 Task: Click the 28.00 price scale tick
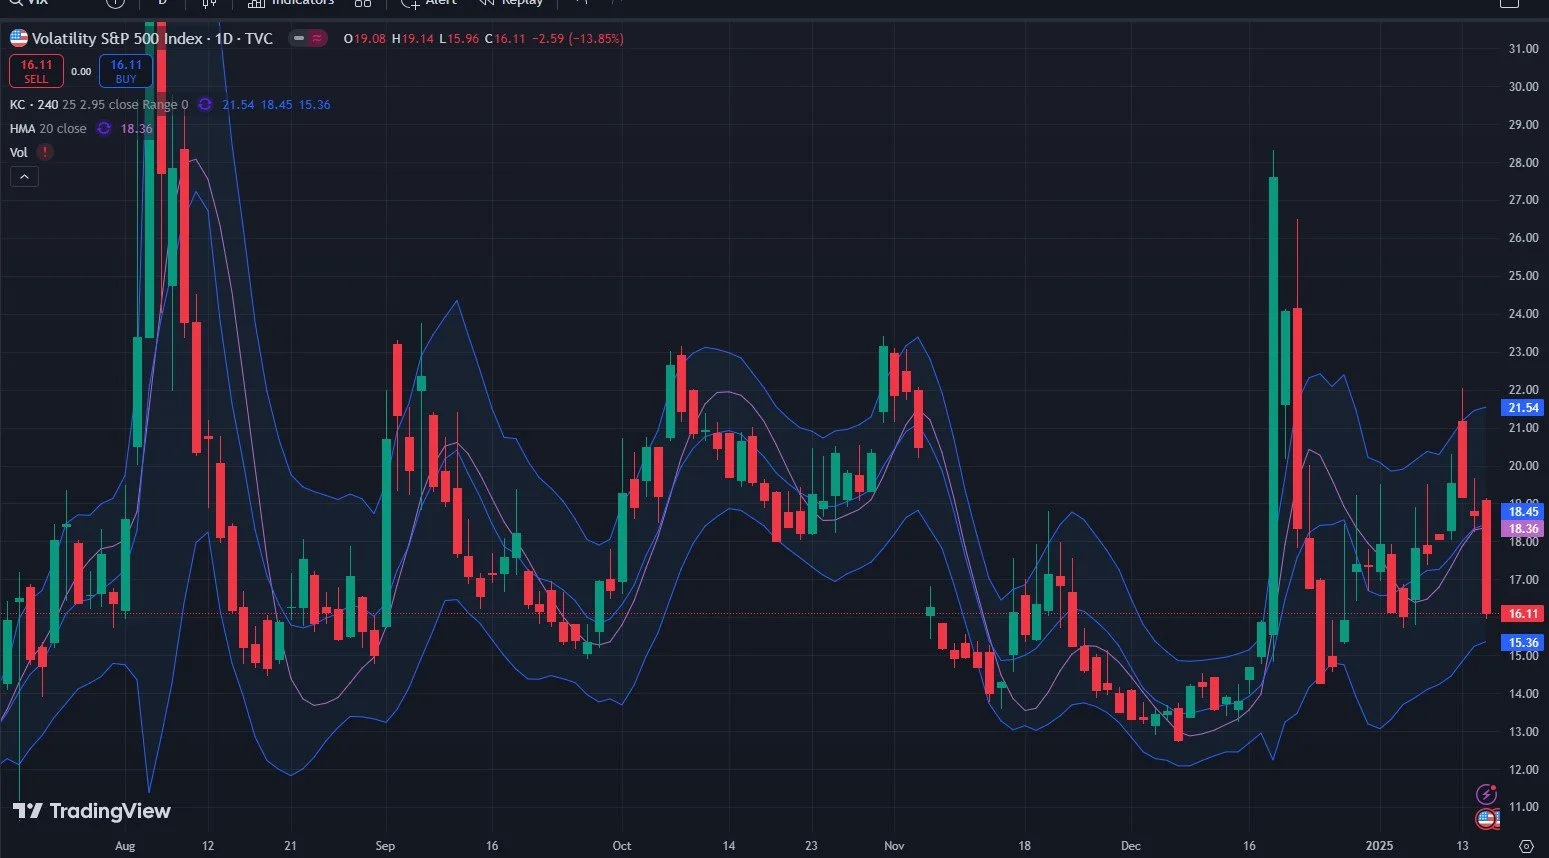click(x=1523, y=163)
